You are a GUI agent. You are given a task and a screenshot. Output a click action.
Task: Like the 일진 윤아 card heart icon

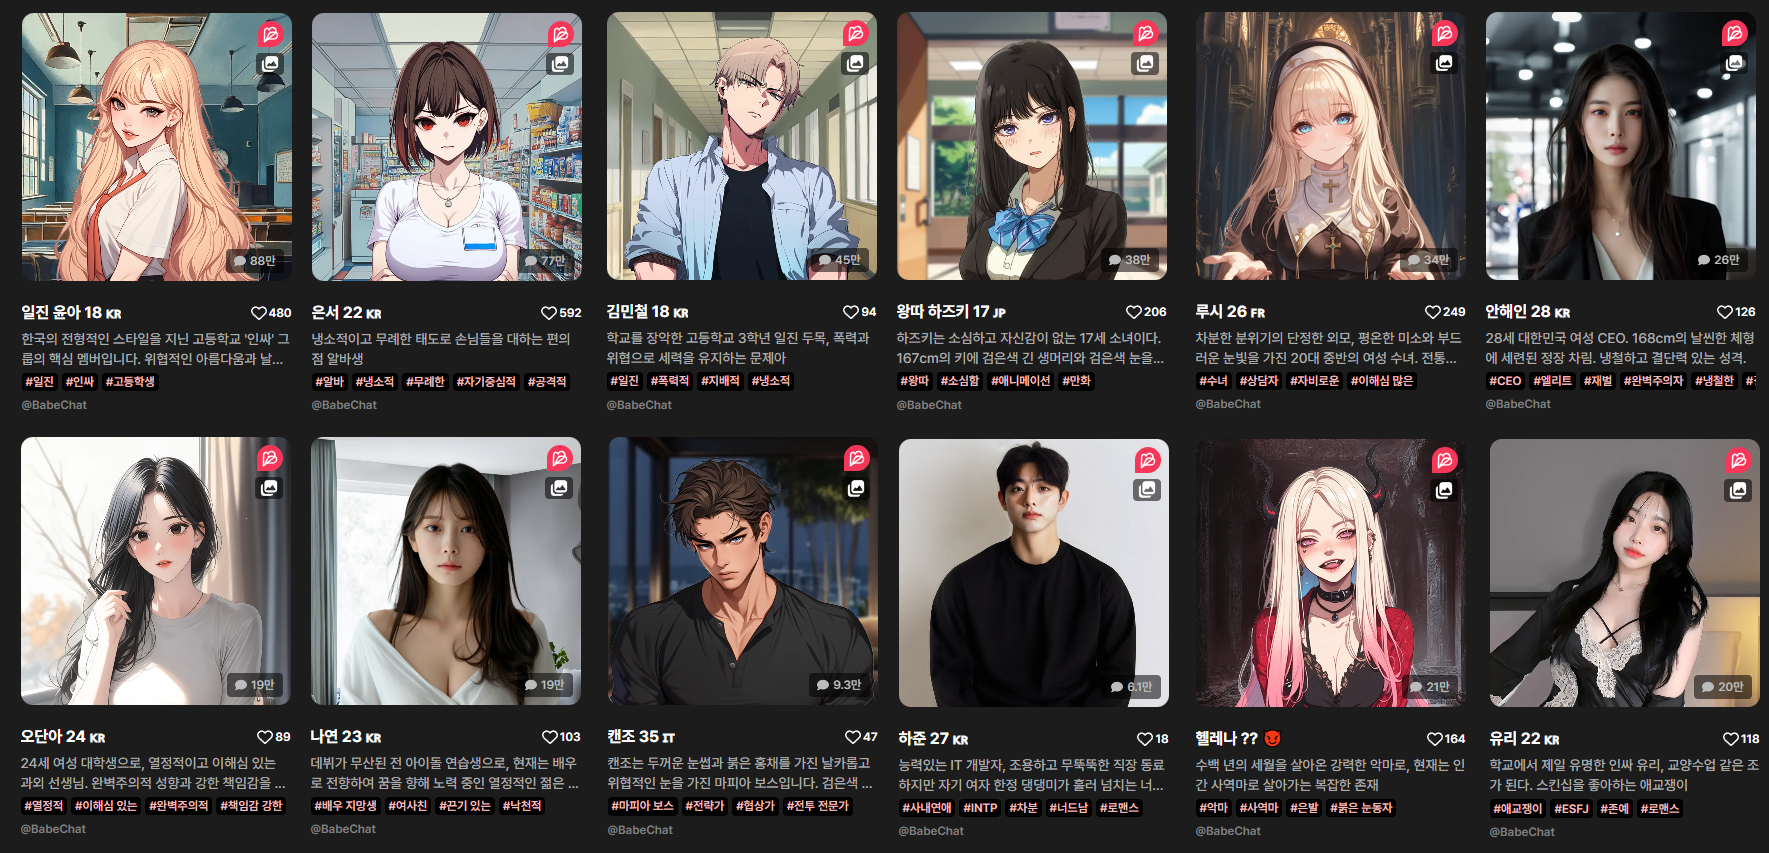[258, 313]
